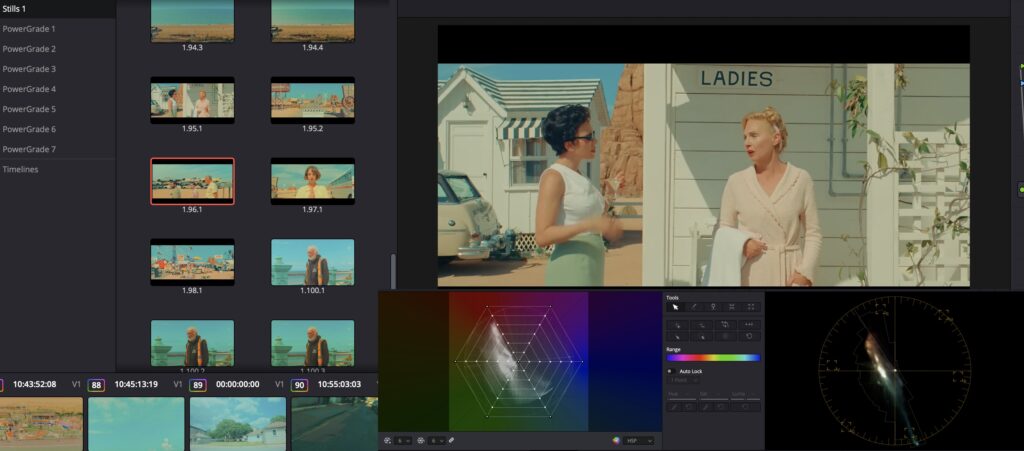The height and width of the screenshot is (451, 1024).
Task: Select still 1.96.1 in the gallery
Action: point(192,181)
